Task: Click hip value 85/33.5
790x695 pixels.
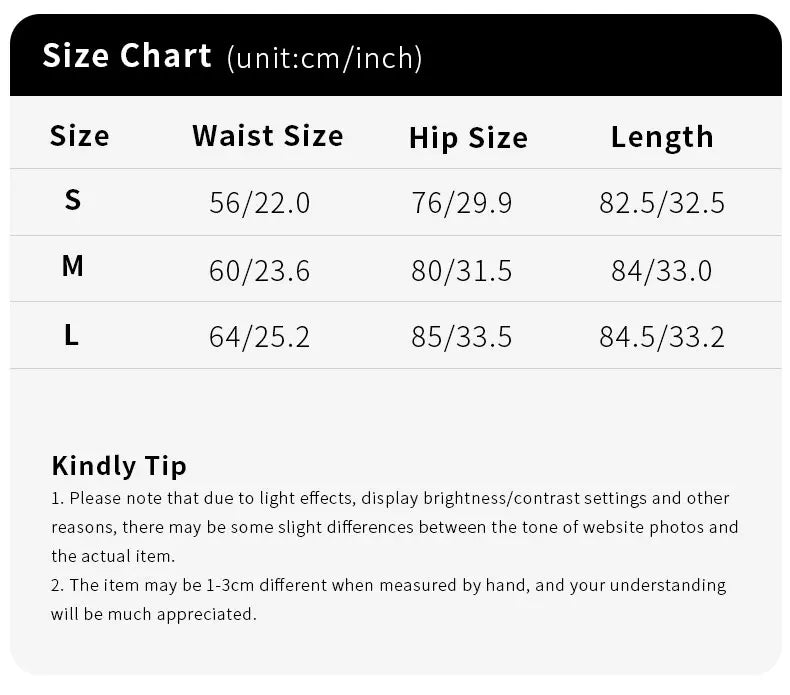Action: point(462,337)
